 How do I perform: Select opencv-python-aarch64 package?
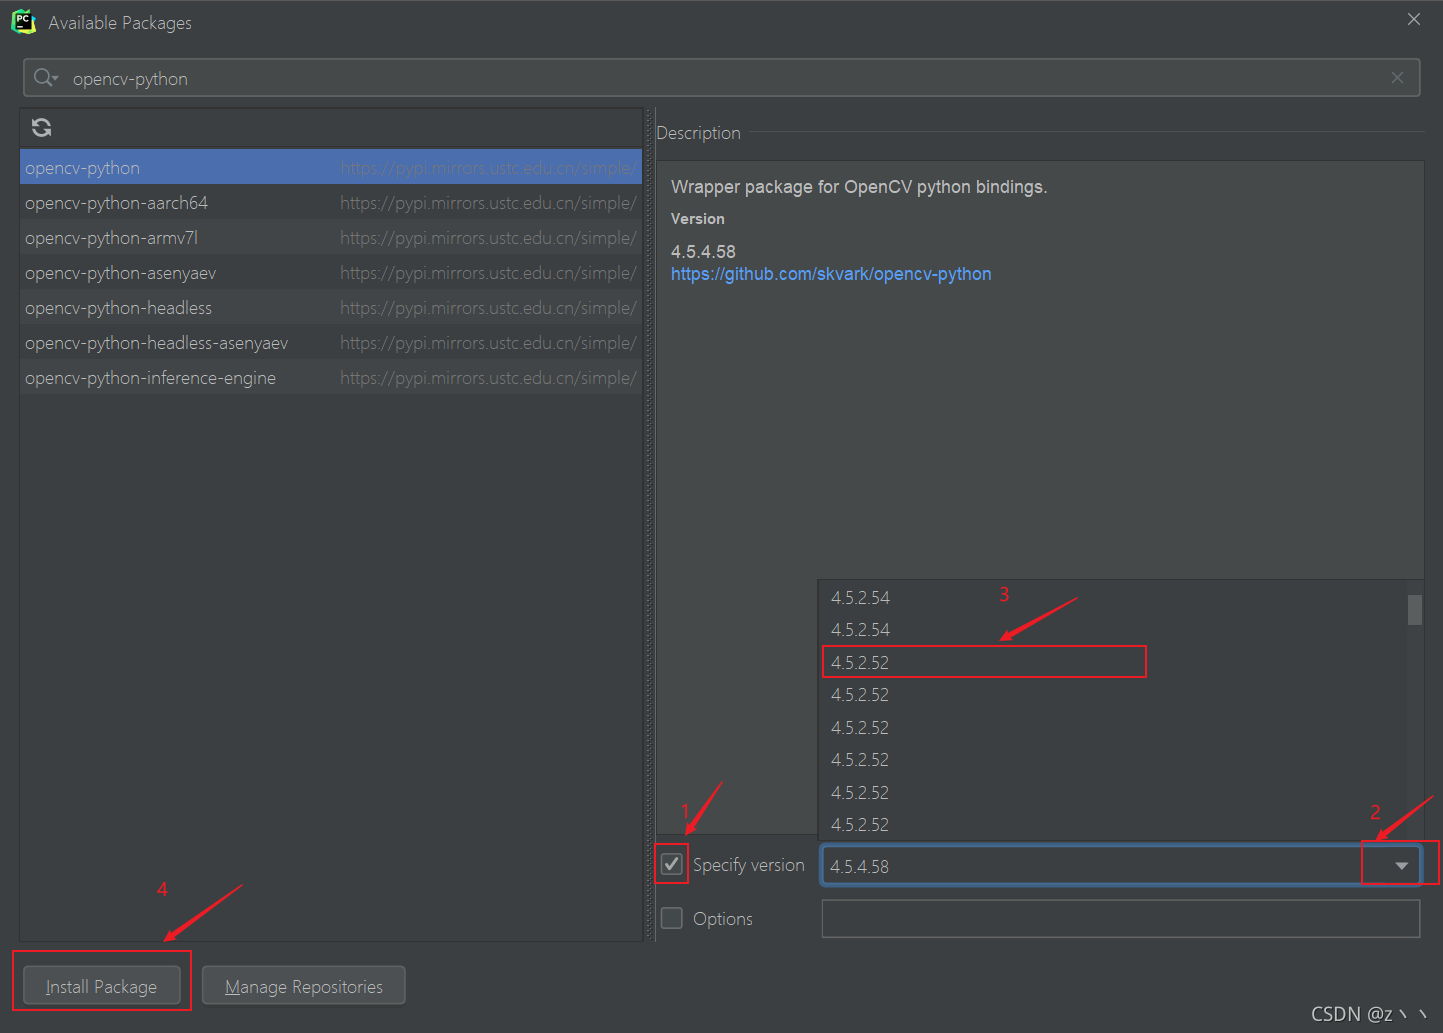pos(330,203)
